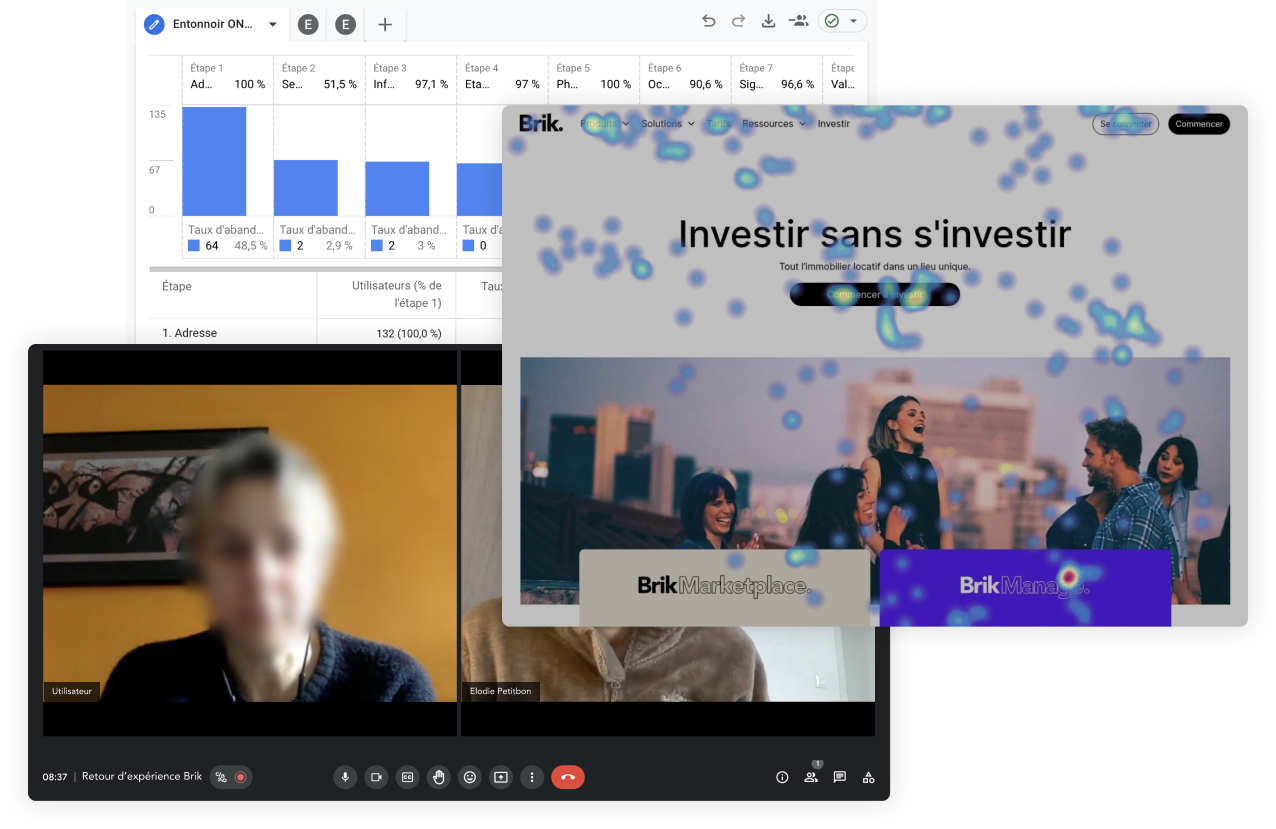
Task: Click the green checkmark data quality icon
Action: coord(832,21)
